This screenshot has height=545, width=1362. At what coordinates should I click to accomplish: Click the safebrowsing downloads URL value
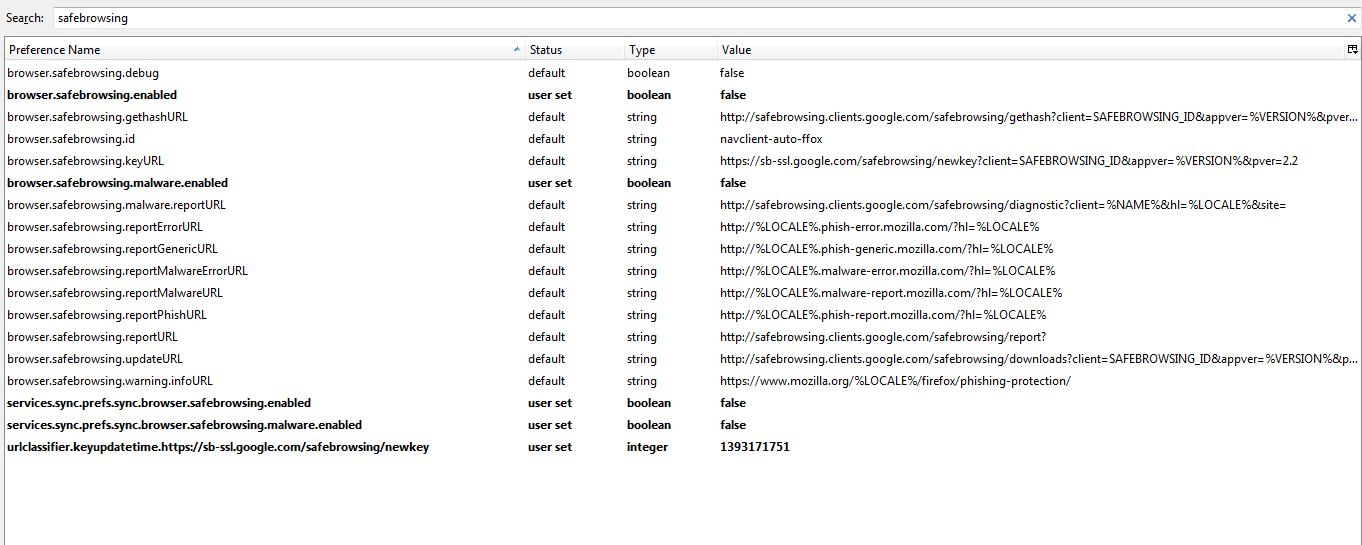pos(1039,359)
